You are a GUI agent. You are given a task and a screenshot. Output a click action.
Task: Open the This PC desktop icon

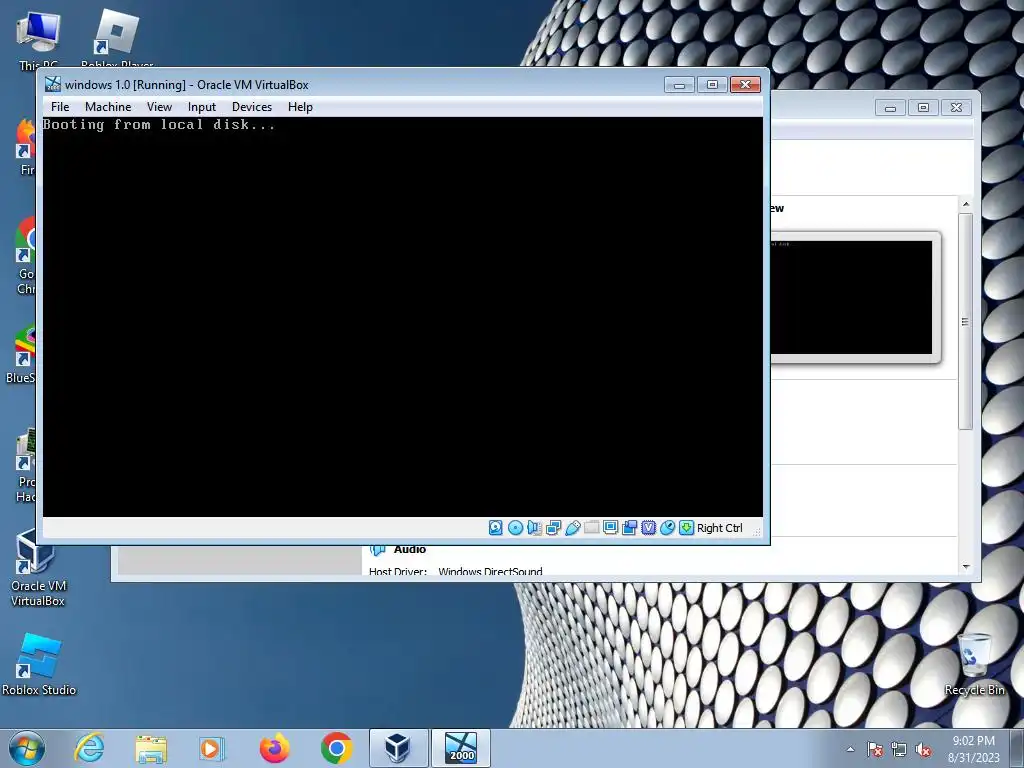pyautogui.click(x=39, y=38)
